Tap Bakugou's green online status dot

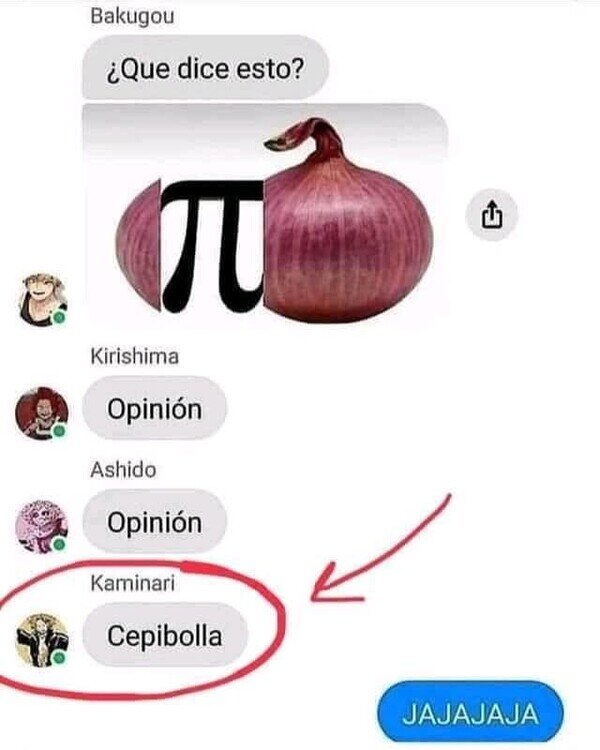[x=60, y=318]
